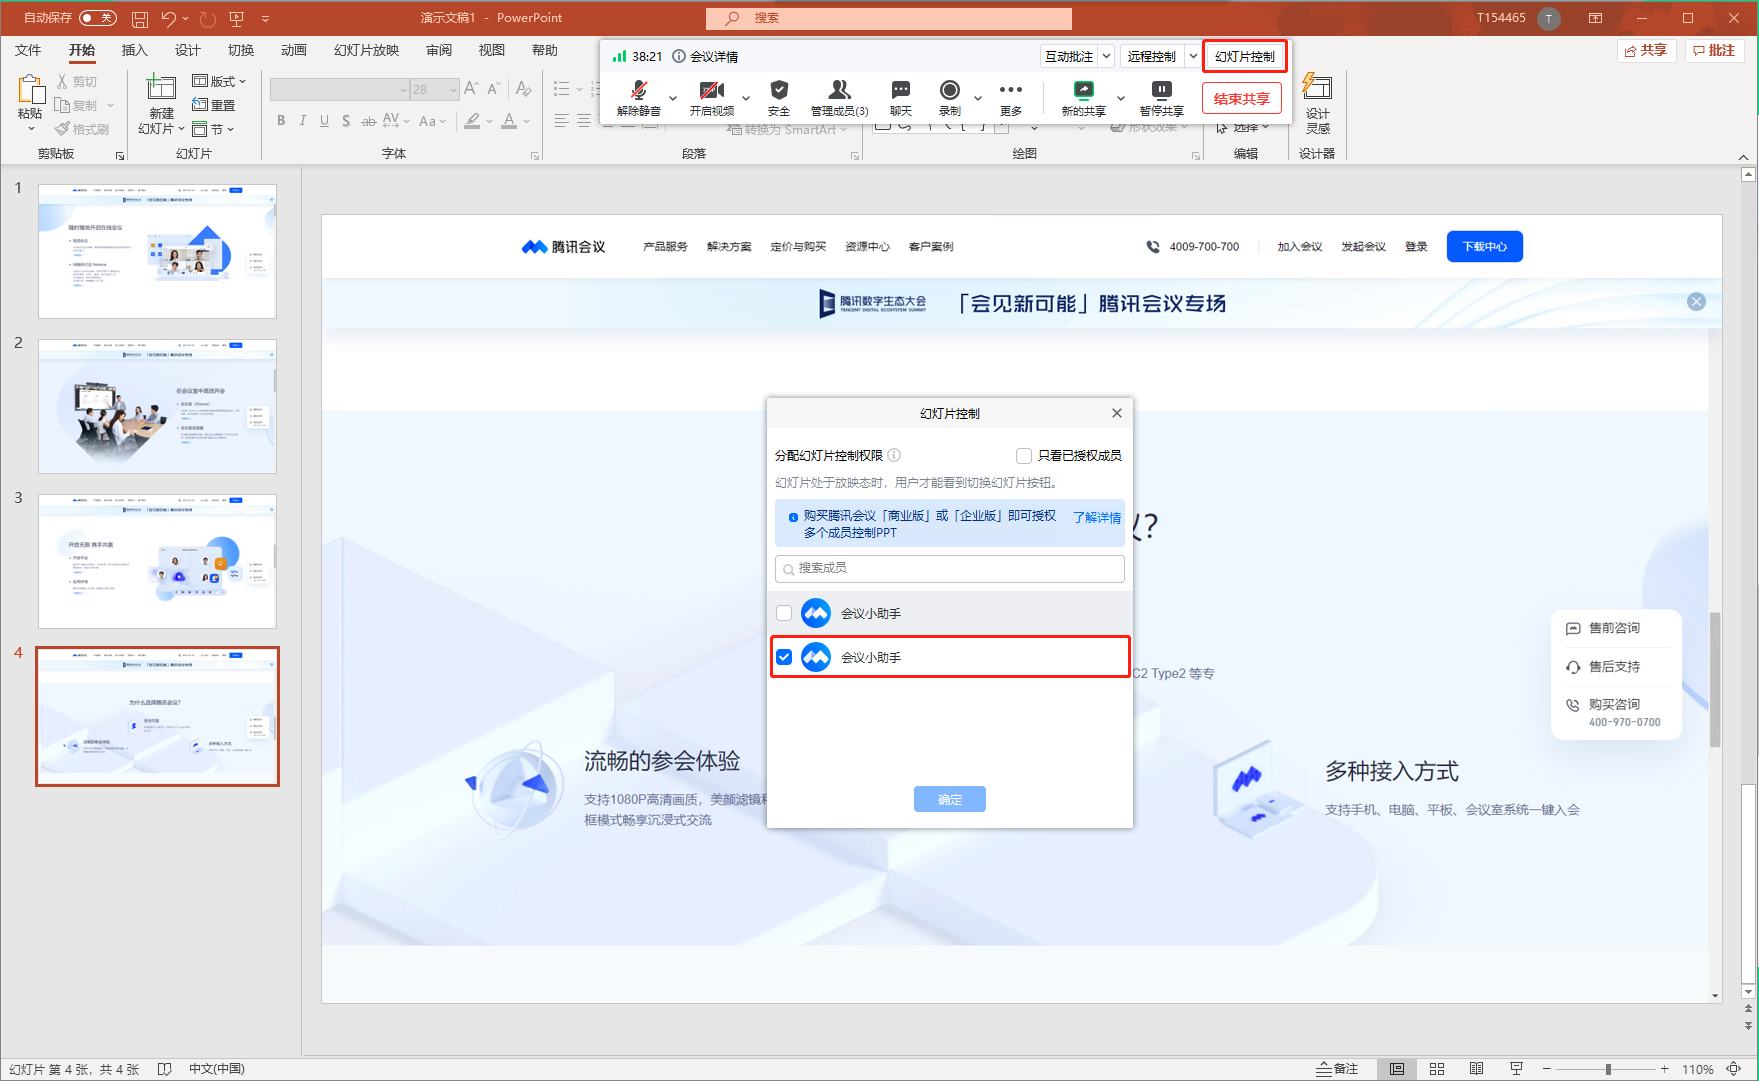Image resolution: width=1759 pixels, height=1081 pixels.
Task: Open the 了解详情 link
Action: coord(1096,517)
